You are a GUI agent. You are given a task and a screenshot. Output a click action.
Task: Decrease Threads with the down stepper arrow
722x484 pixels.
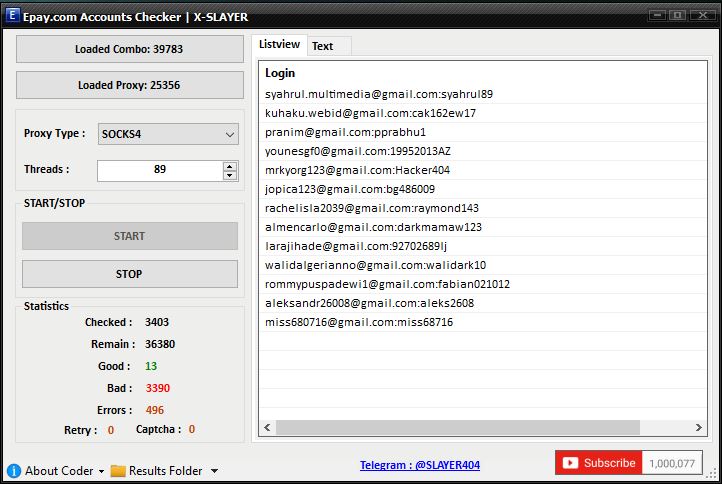click(x=230, y=175)
